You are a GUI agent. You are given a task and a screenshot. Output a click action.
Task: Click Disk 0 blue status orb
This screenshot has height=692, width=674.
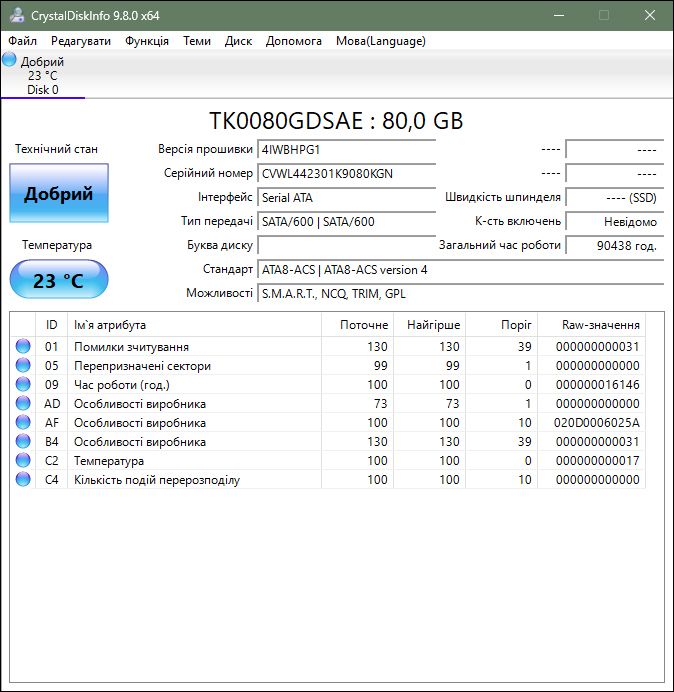9,60
